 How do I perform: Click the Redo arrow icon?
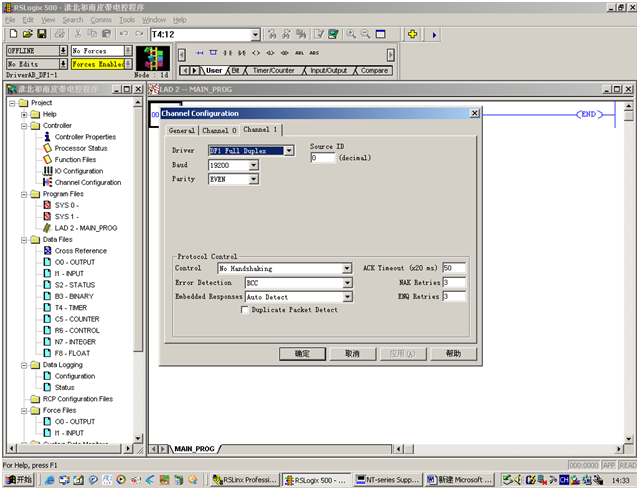pos(139,34)
